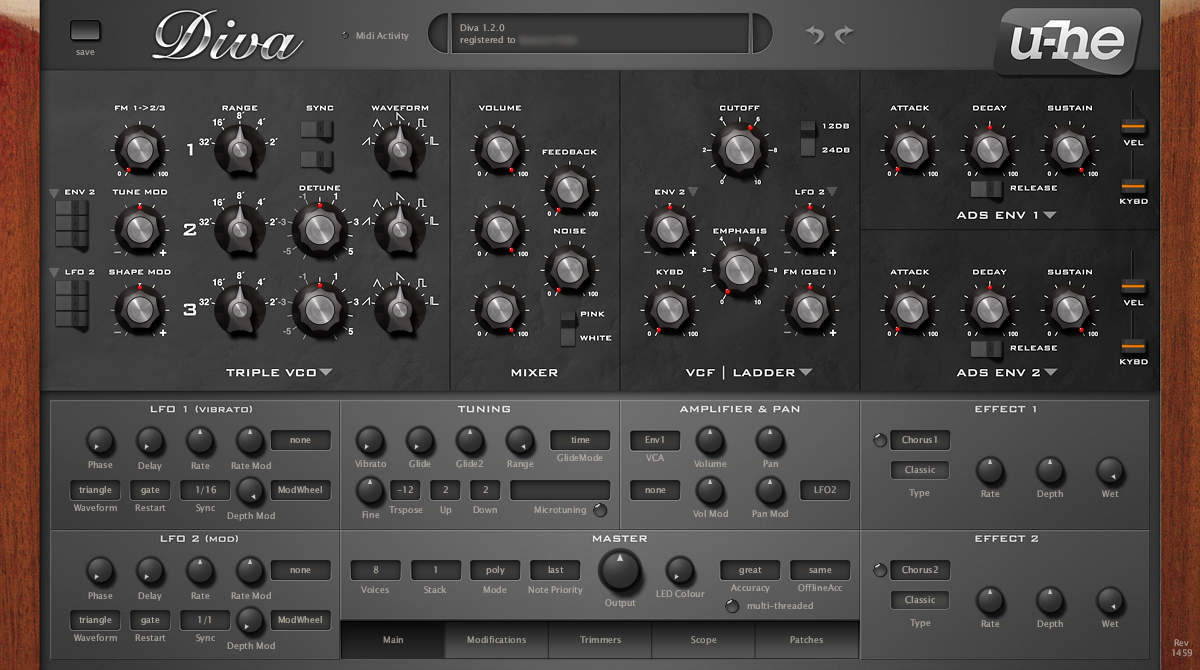Viewport: 1200px width, 670px height.
Task: Click the u-he logo
Action: tap(1067, 42)
